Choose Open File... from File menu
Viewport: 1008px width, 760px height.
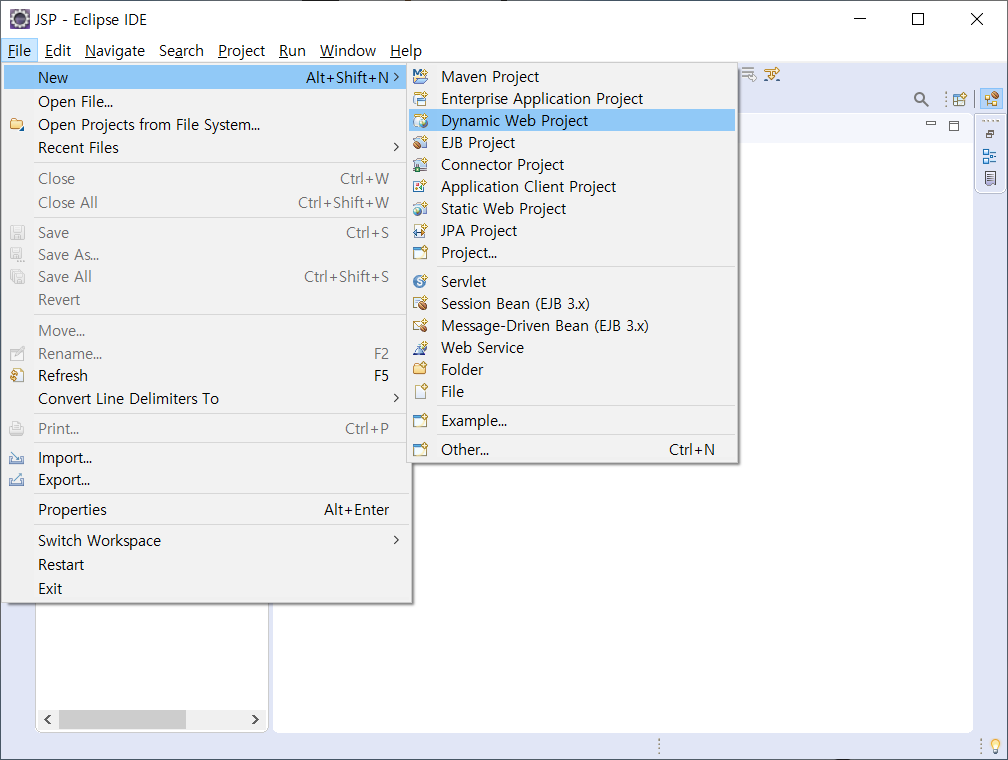[x=206, y=102]
